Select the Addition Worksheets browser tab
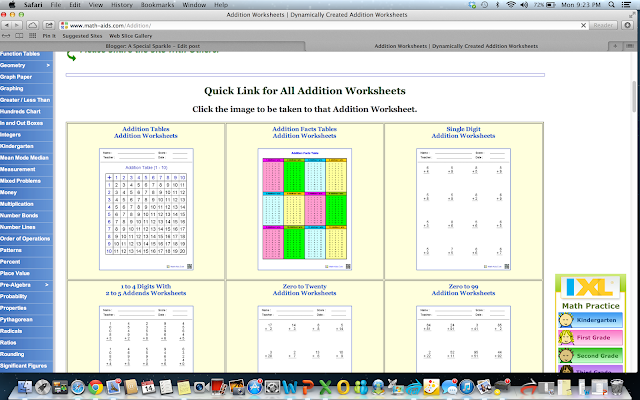 click(x=456, y=46)
